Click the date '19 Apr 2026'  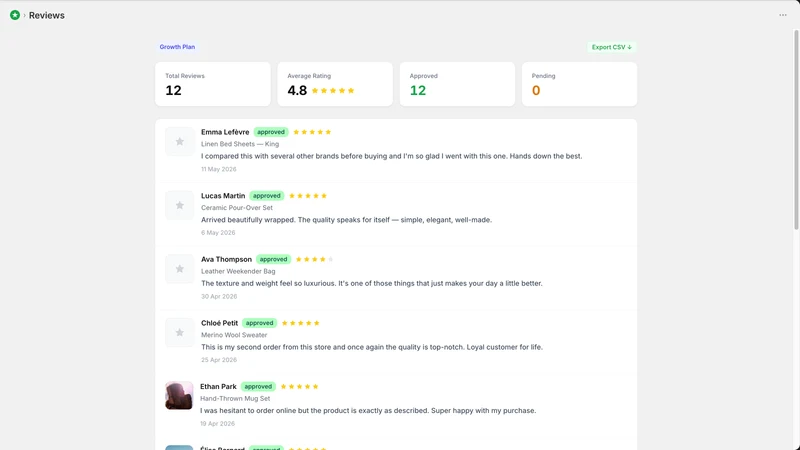[x=217, y=423]
